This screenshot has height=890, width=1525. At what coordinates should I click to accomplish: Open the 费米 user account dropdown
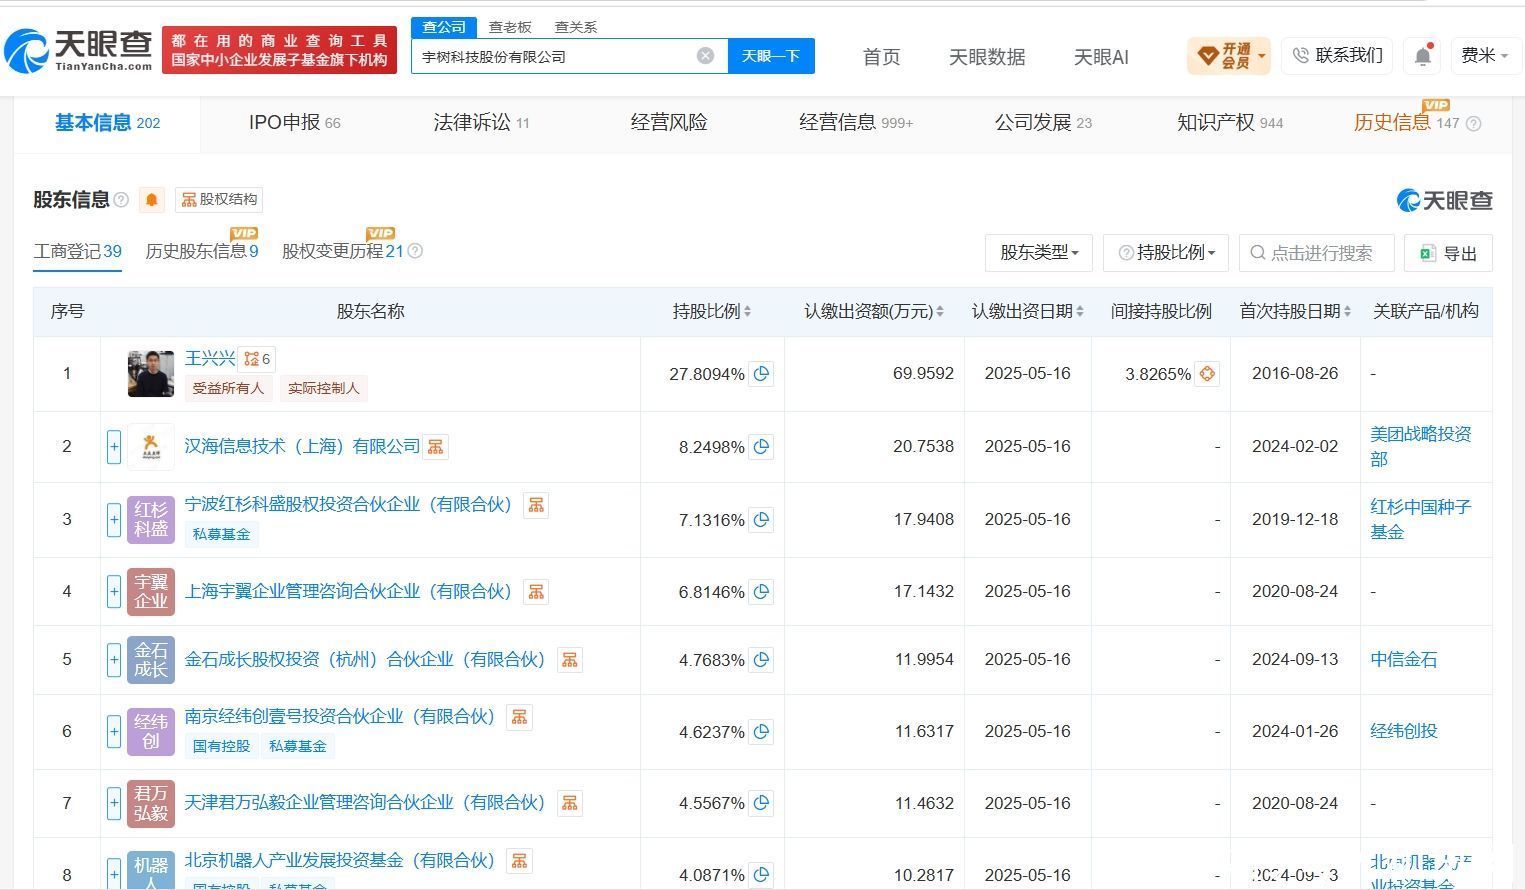click(x=1484, y=56)
